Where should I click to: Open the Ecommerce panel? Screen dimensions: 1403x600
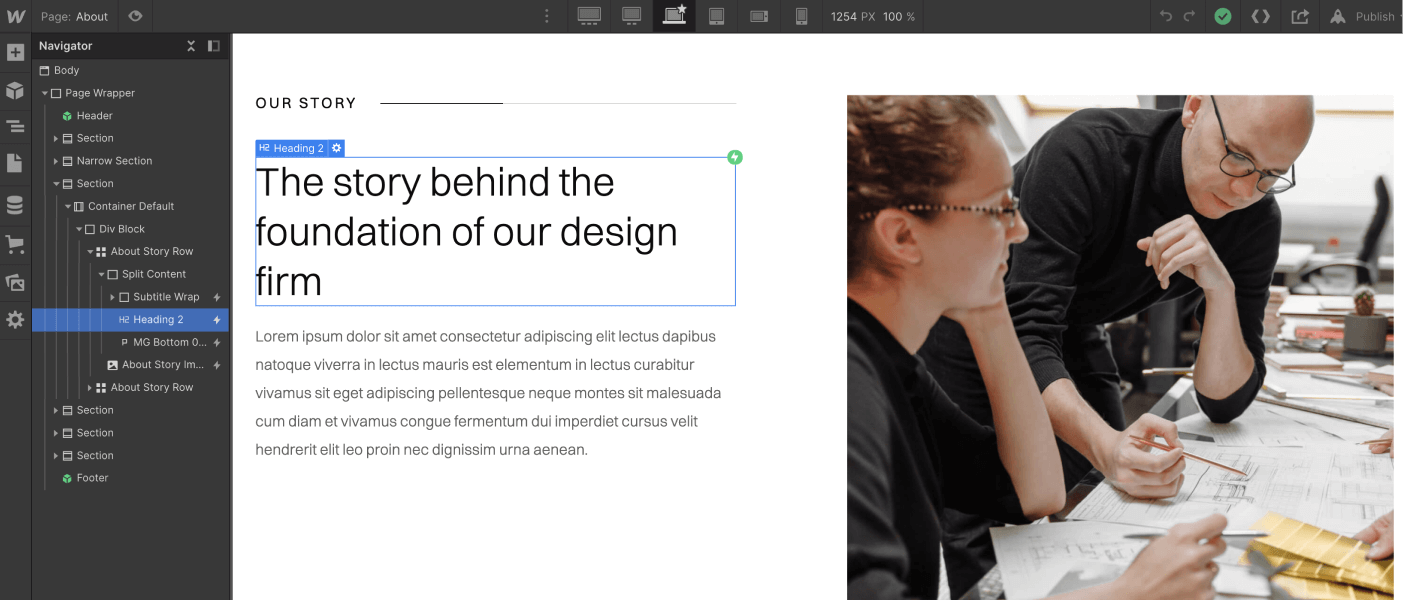click(15, 244)
